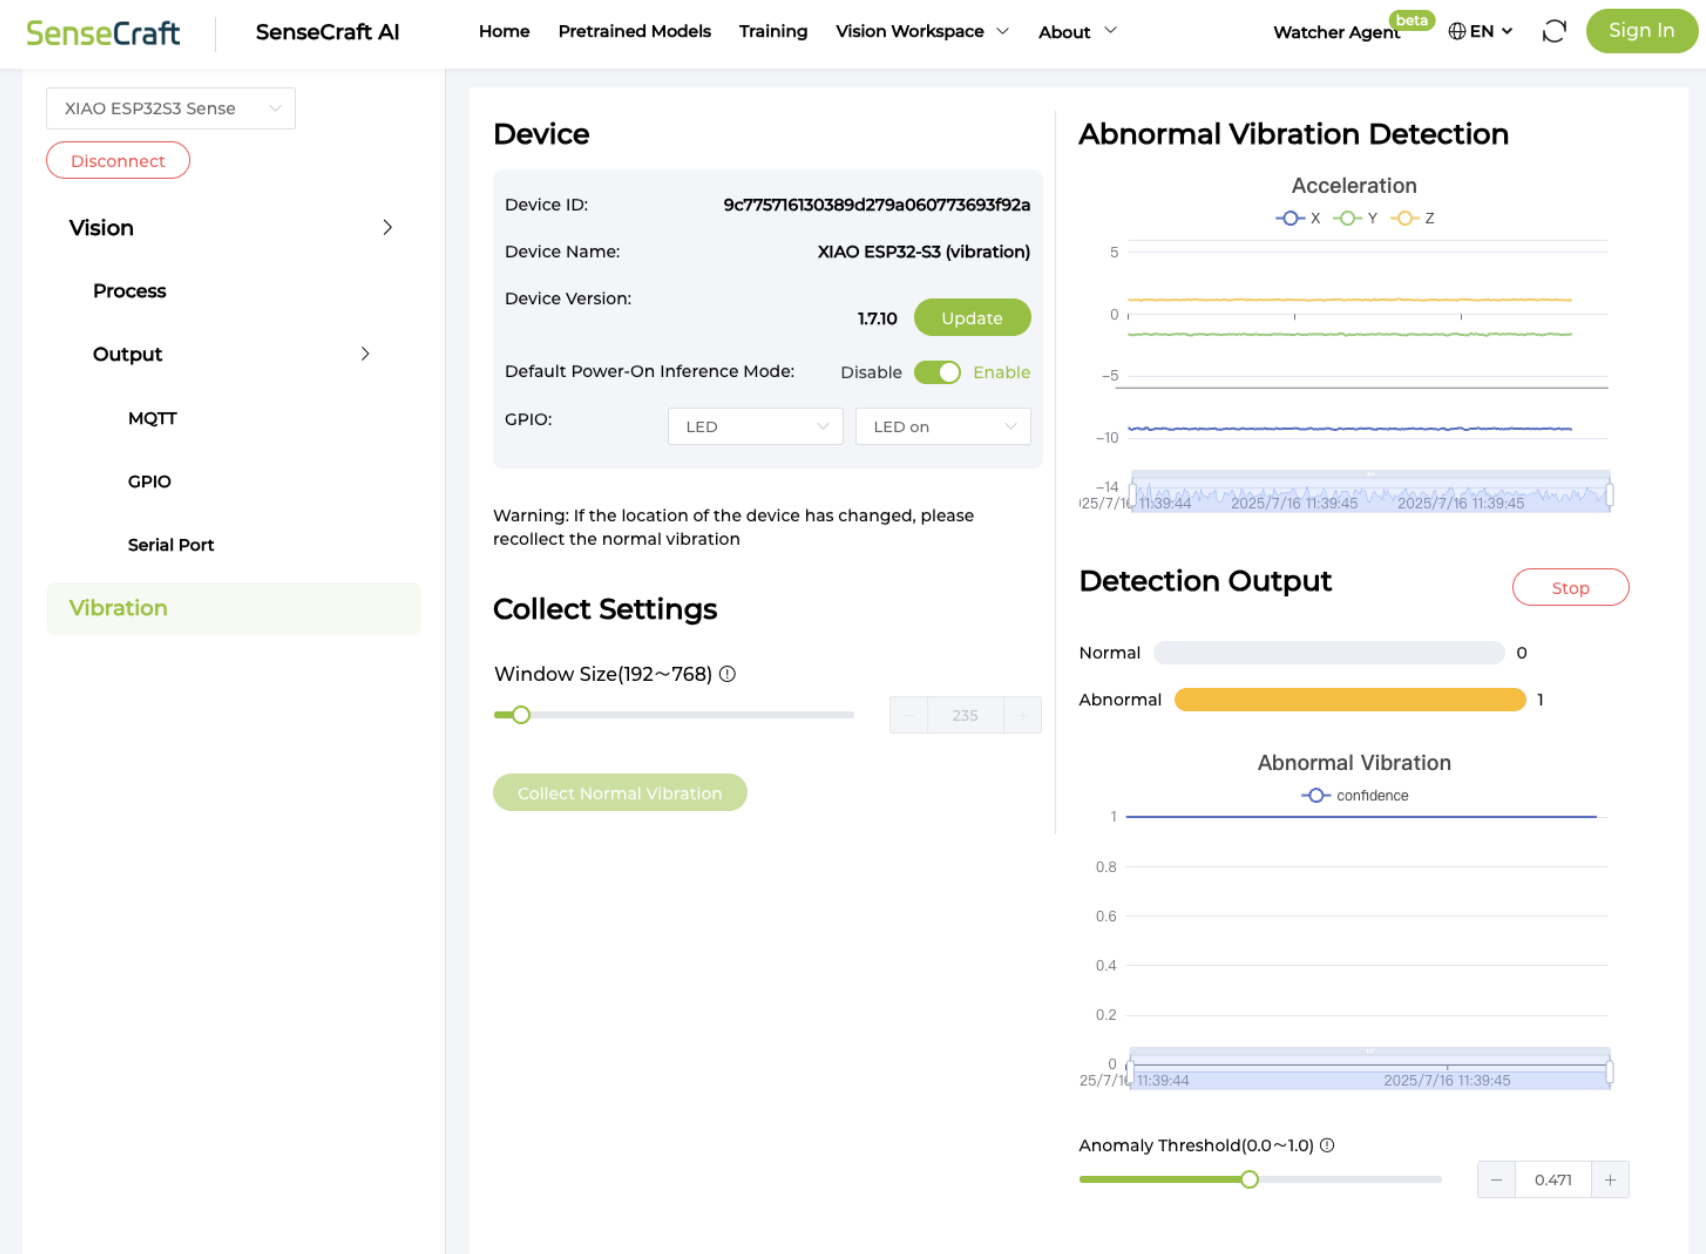Open the GPIO LED dropdown
1706x1254 pixels.
756,426
